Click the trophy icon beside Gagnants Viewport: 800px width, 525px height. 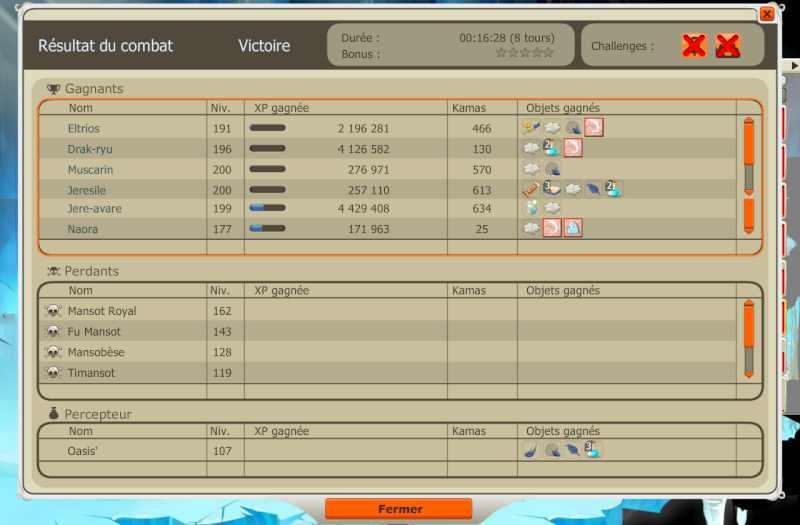(54, 89)
